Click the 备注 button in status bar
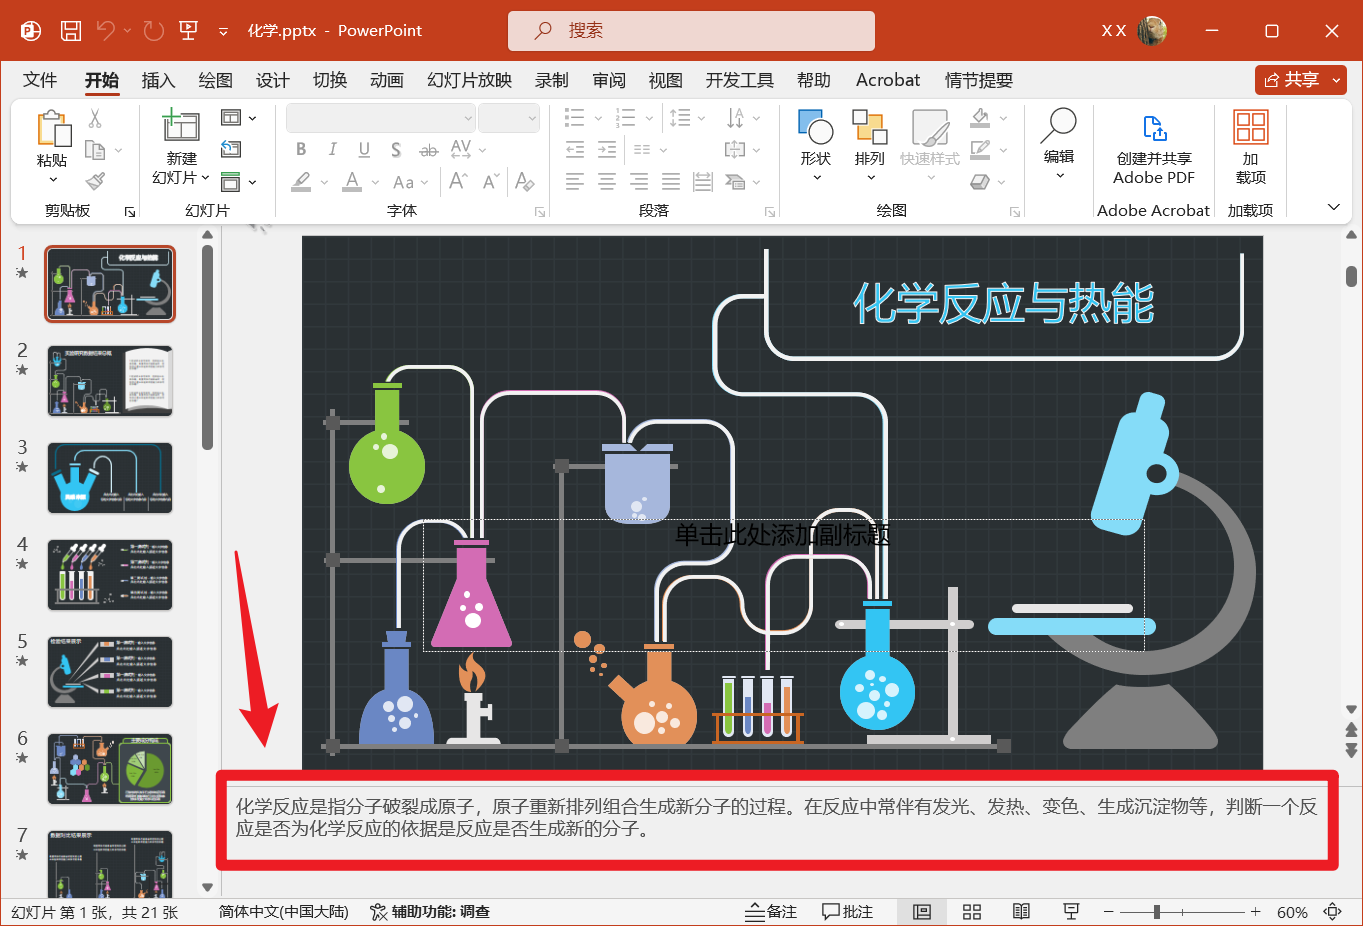The image size is (1363, 926). coord(770,911)
